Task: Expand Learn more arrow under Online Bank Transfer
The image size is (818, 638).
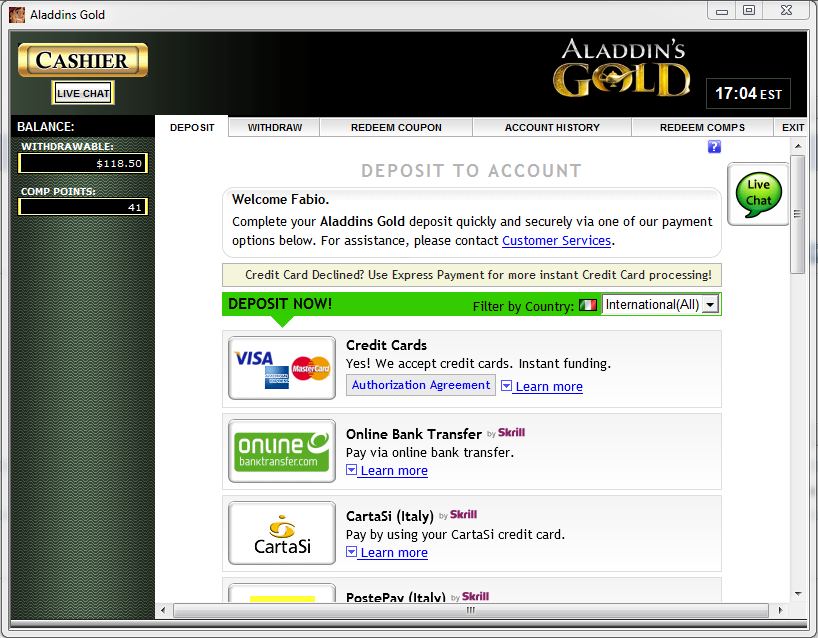Action: [x=351, y=470]
